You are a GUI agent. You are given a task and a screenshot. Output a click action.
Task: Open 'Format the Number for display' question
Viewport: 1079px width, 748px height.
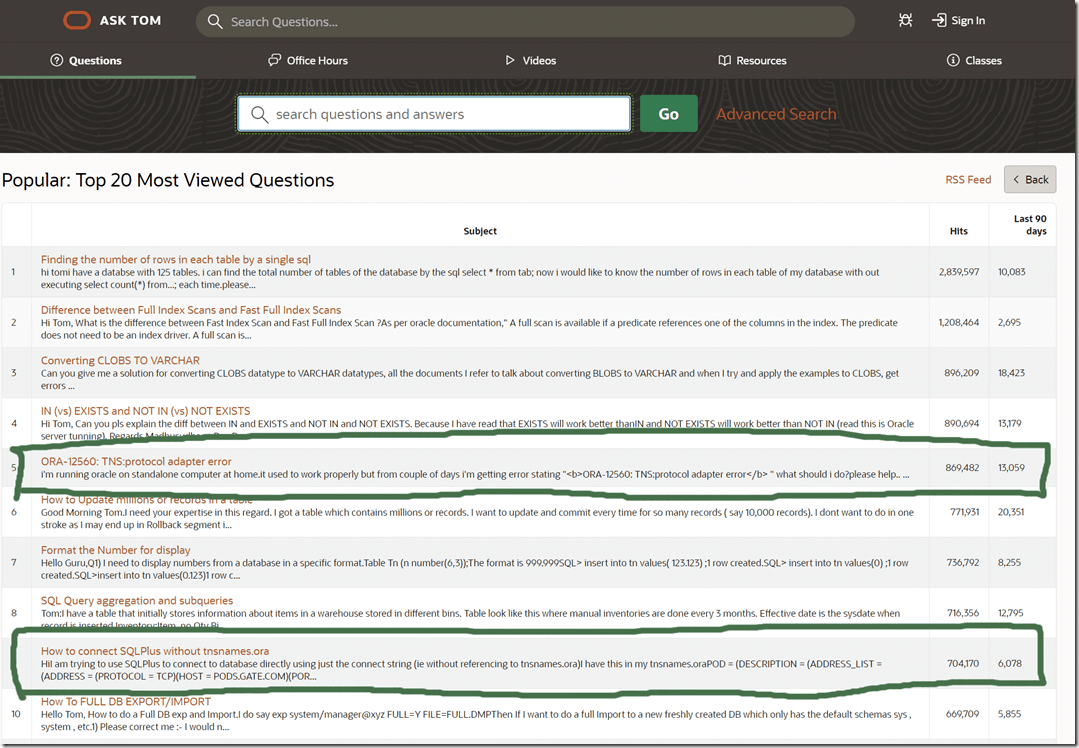115,550
